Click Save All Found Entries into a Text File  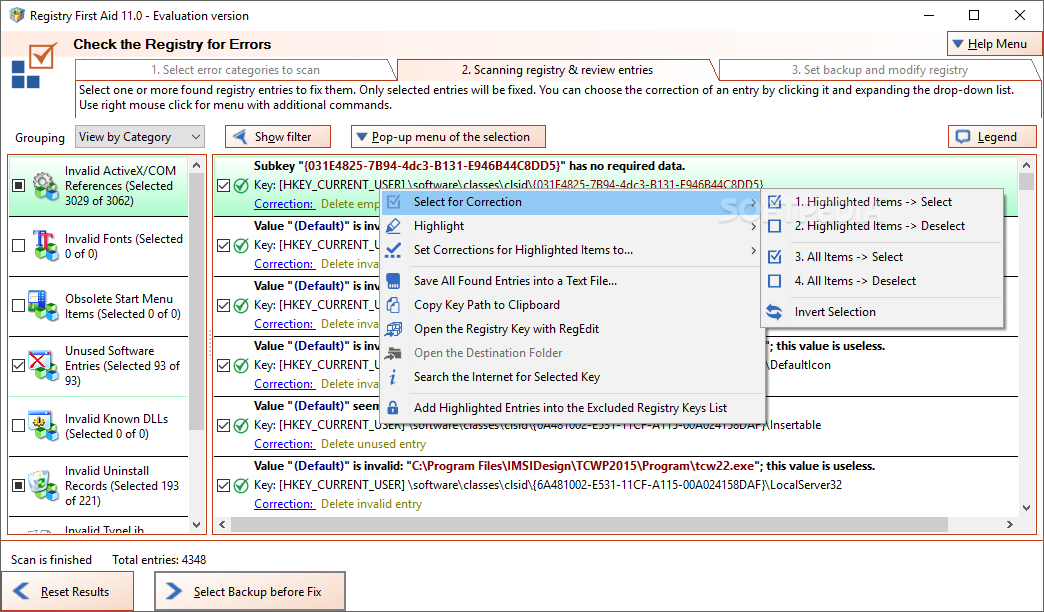point(573,281)
